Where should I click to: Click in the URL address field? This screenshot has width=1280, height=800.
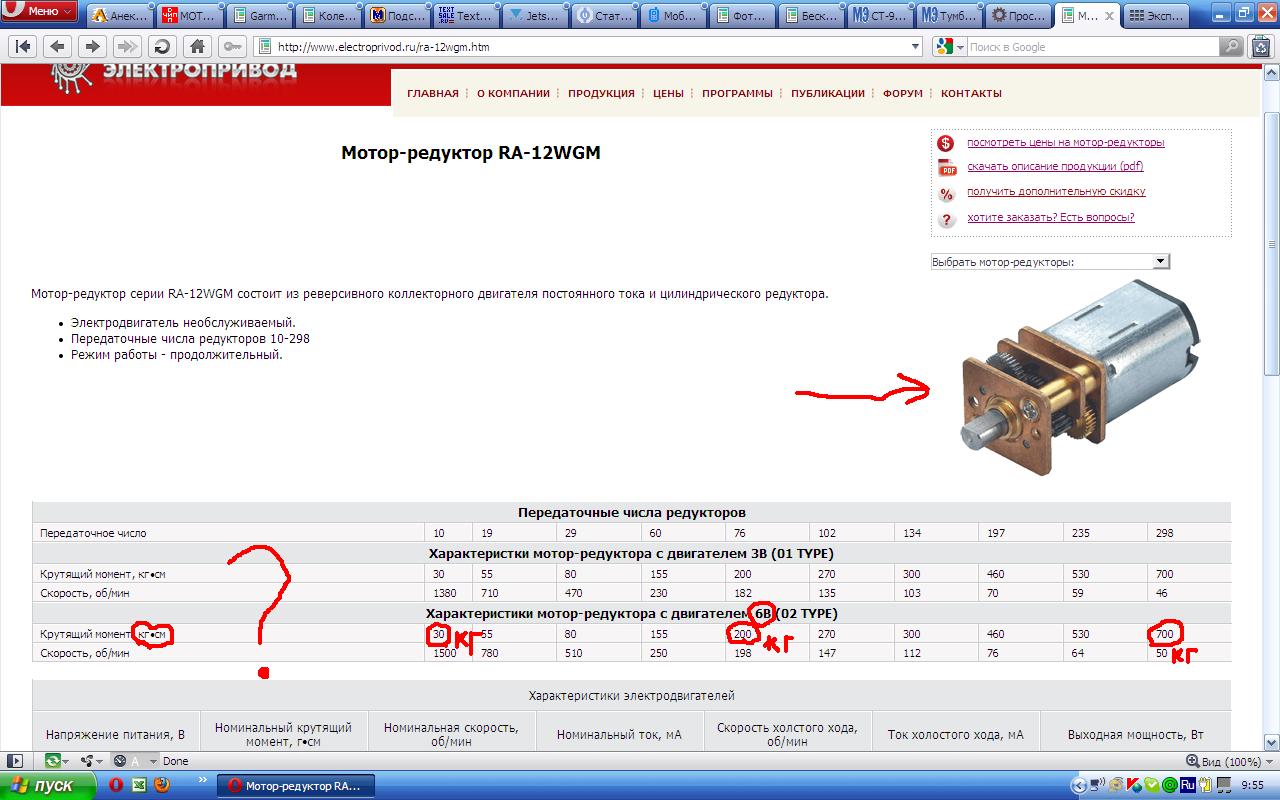(590, 47)
